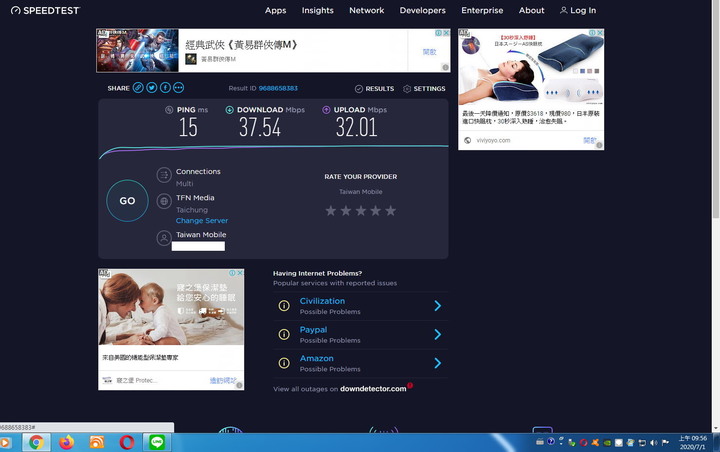Click the Speedtest logo

pos(45,10)
